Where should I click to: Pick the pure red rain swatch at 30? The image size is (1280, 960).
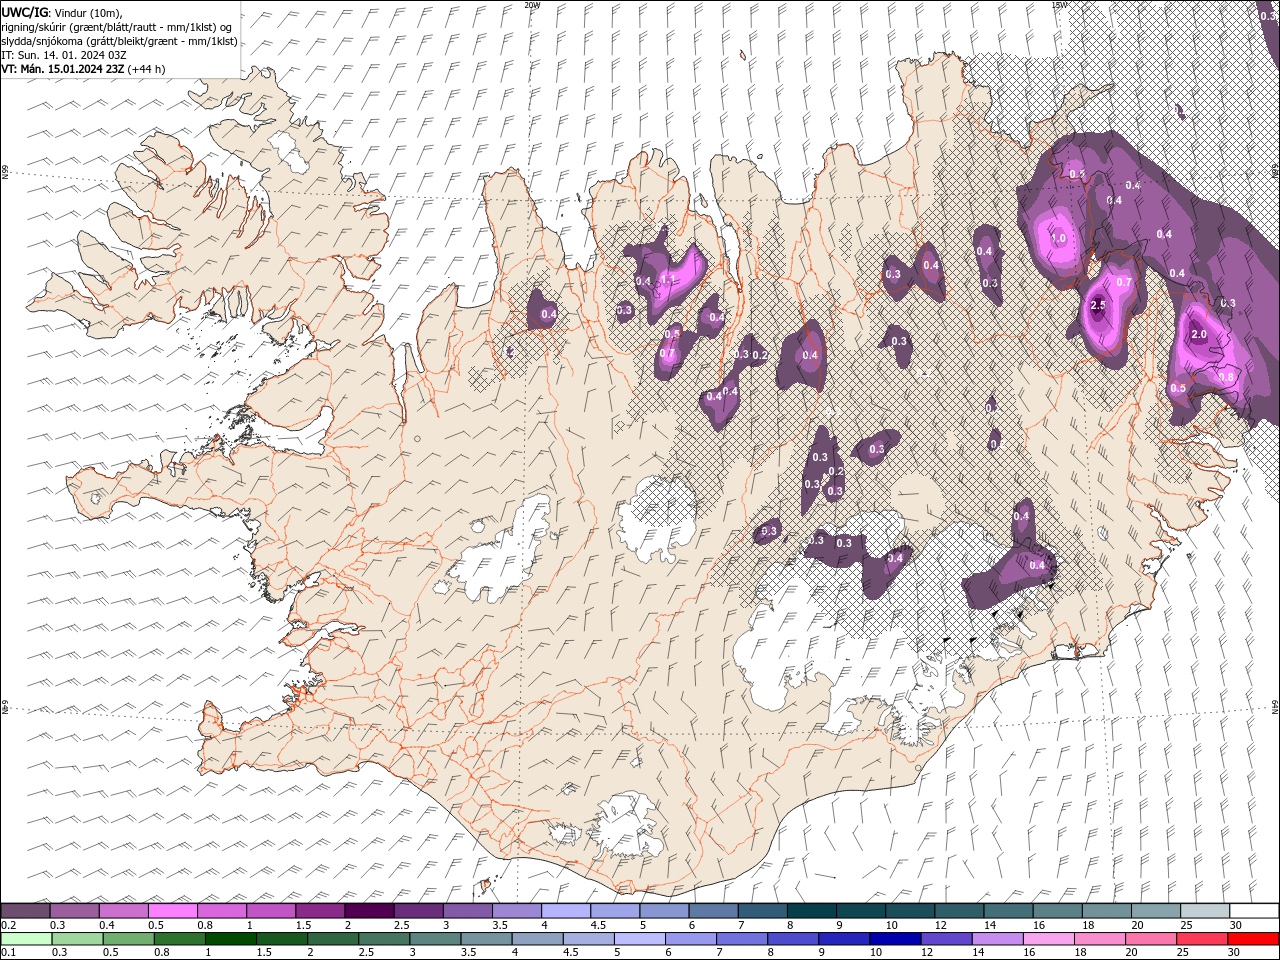[x=1254, y=939]
